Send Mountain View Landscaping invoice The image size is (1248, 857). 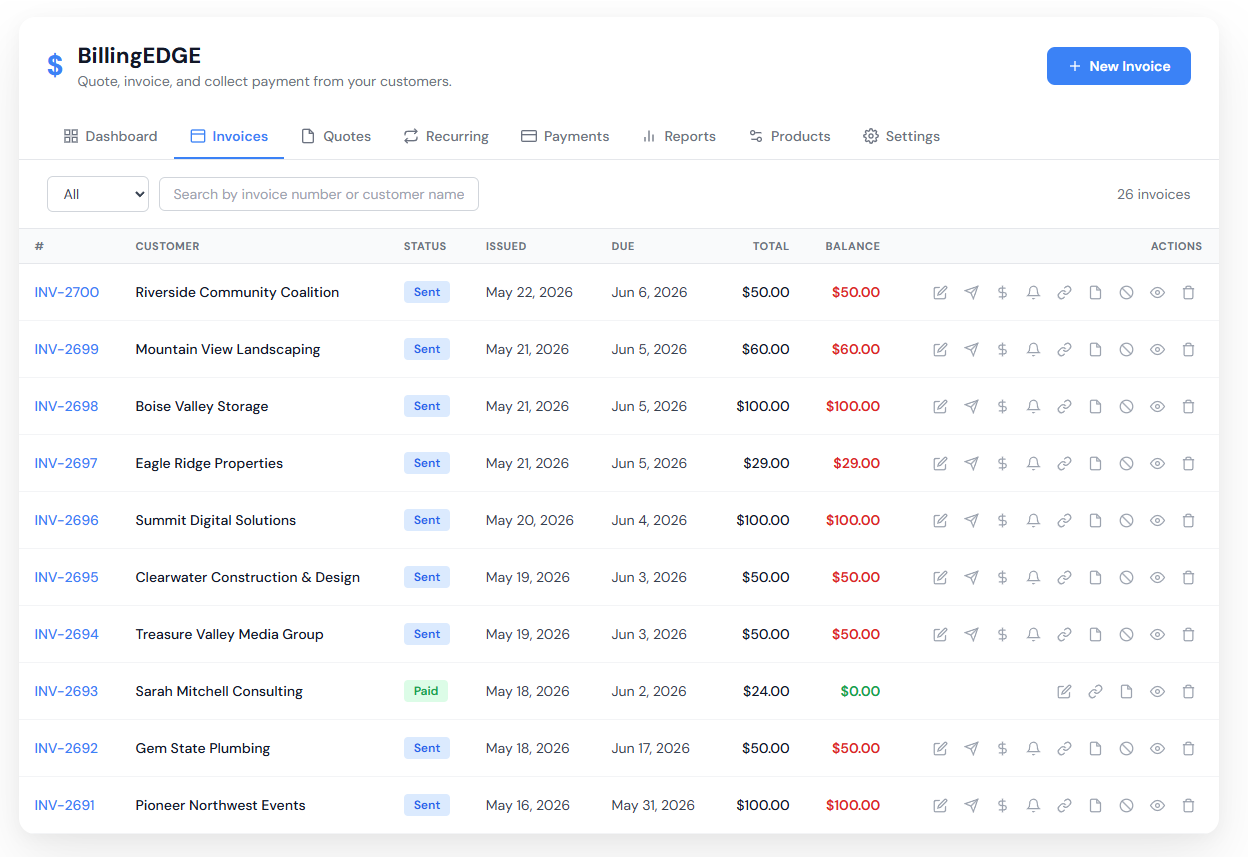pyautogui.click(x=971, y=350)
